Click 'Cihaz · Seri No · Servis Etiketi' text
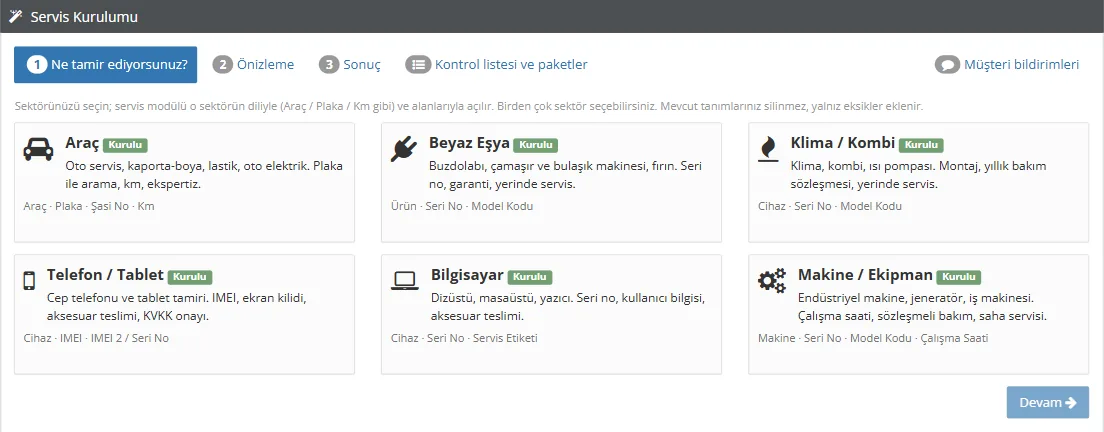The image size is (1104, 432). click(x=464, y=338)
